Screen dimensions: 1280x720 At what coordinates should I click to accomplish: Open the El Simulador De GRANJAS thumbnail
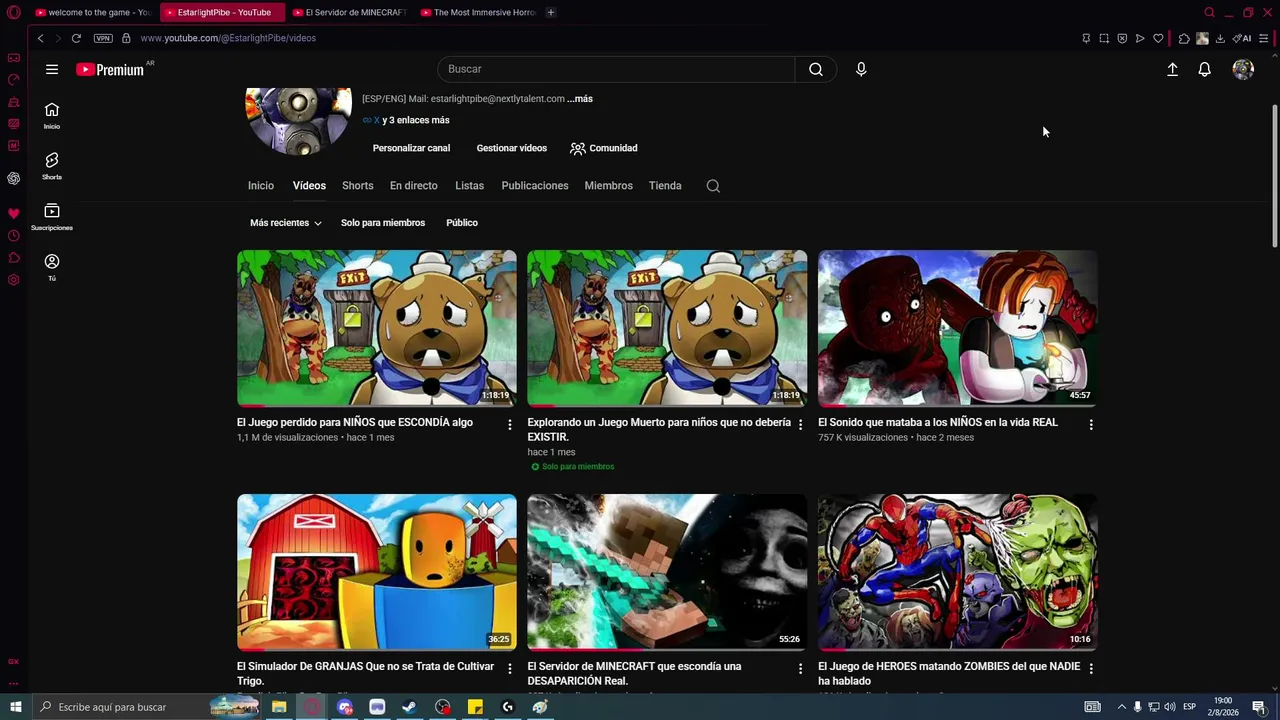click(377, 572)
